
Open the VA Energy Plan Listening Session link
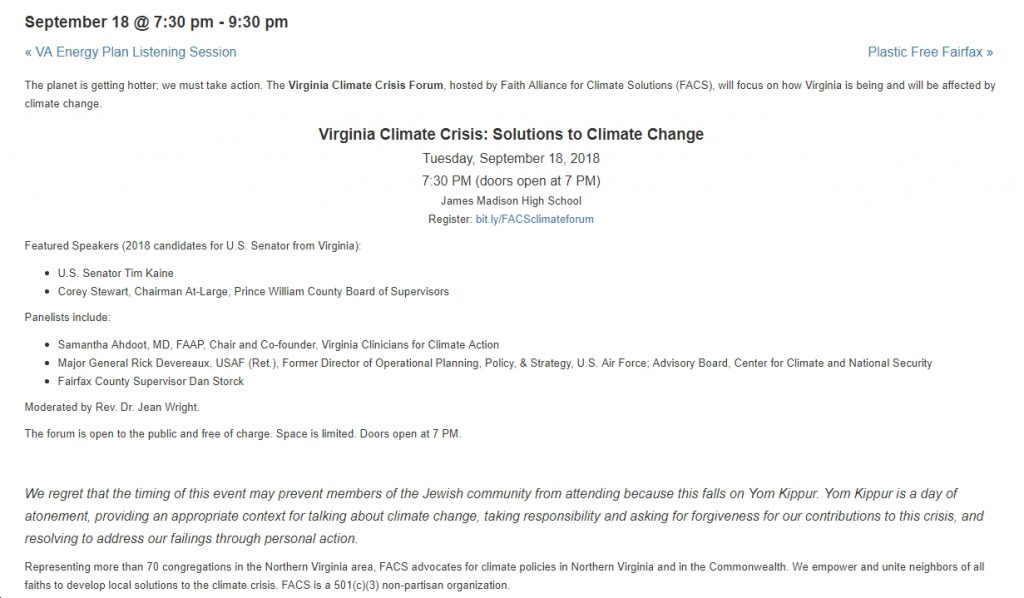point(131,52)
